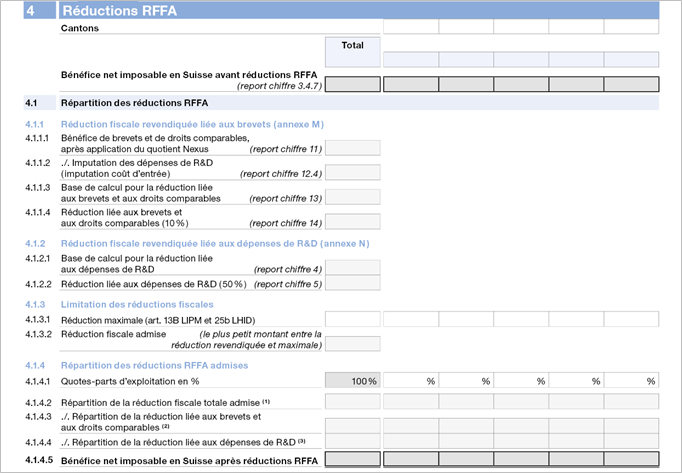Click Total field for 4.1.4.2 réduction fiscale totale admise
The width and height of the screenshot is (682, 473).
coord(353,401)
